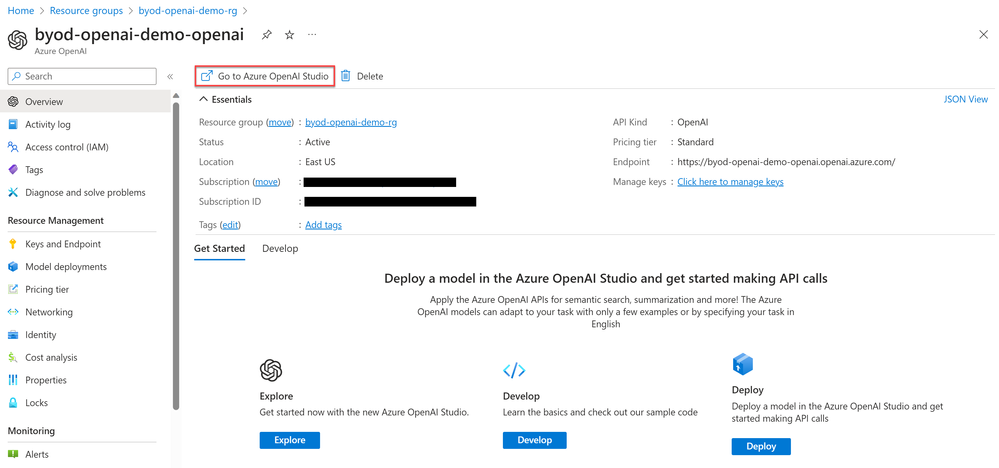Click the Identity icon in sidebar
This screenshot has width=999, height=468.
13,335
